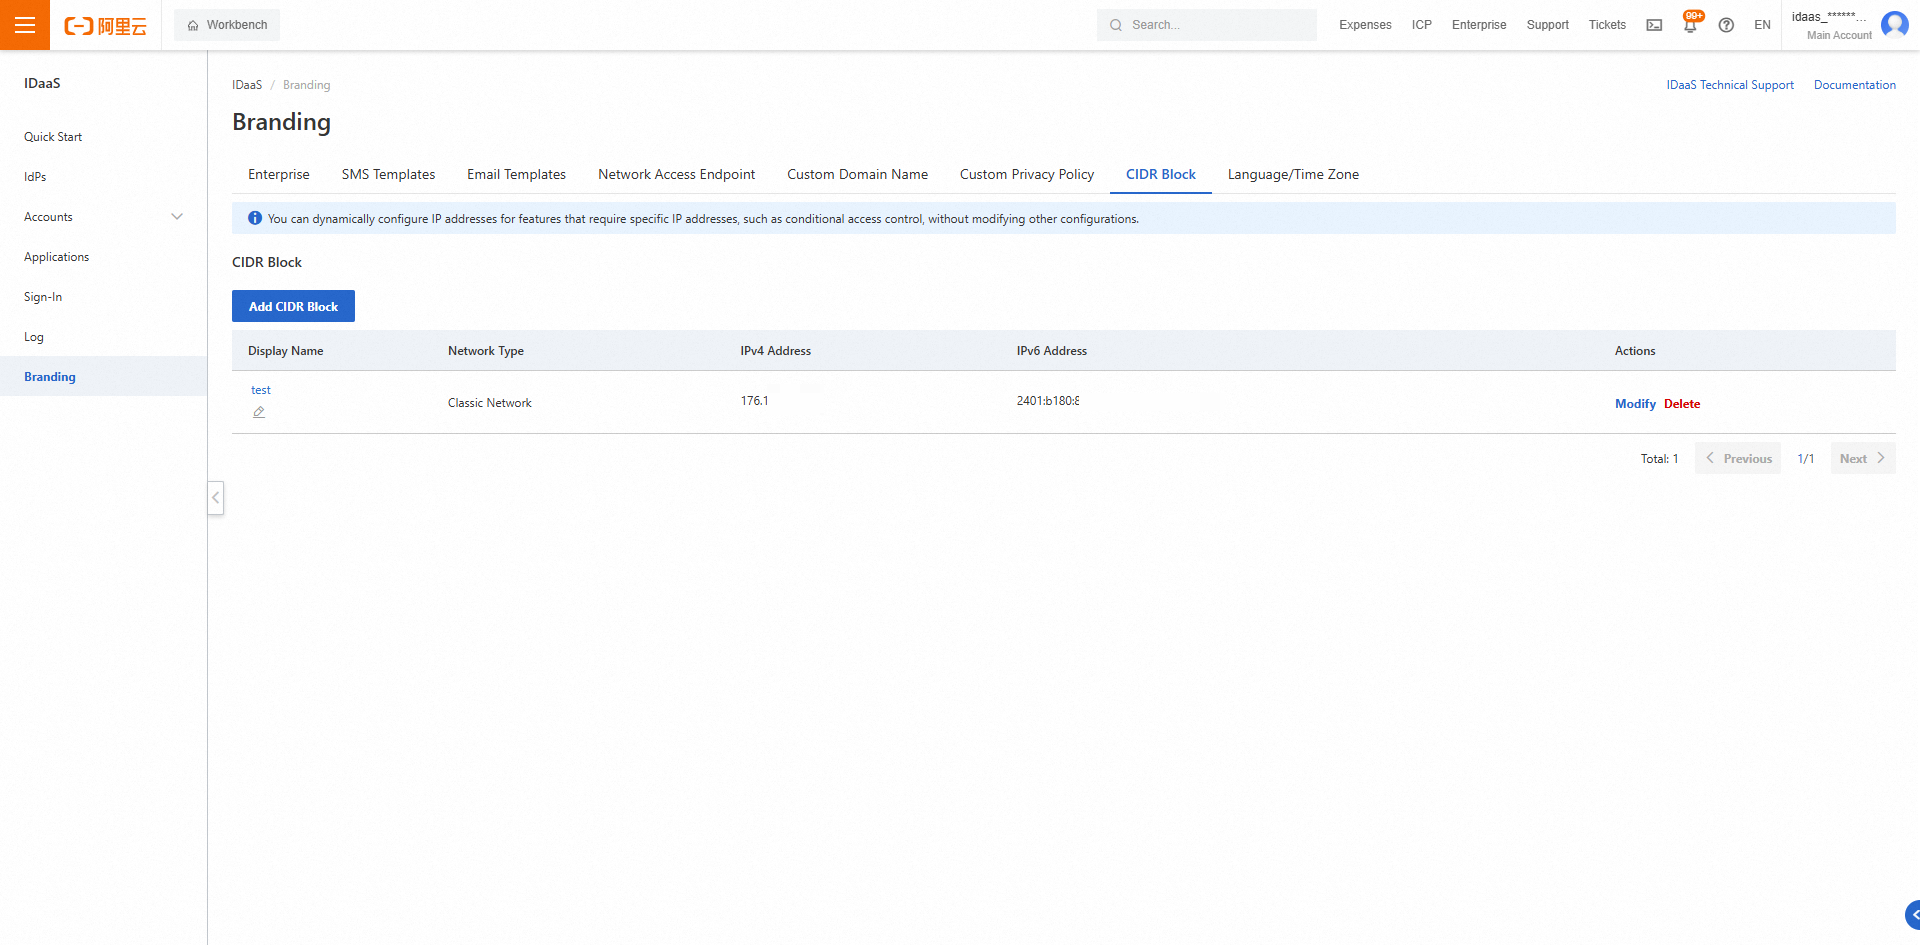
Task: Open Tickets menu
Action: (x=1607, y=25)
